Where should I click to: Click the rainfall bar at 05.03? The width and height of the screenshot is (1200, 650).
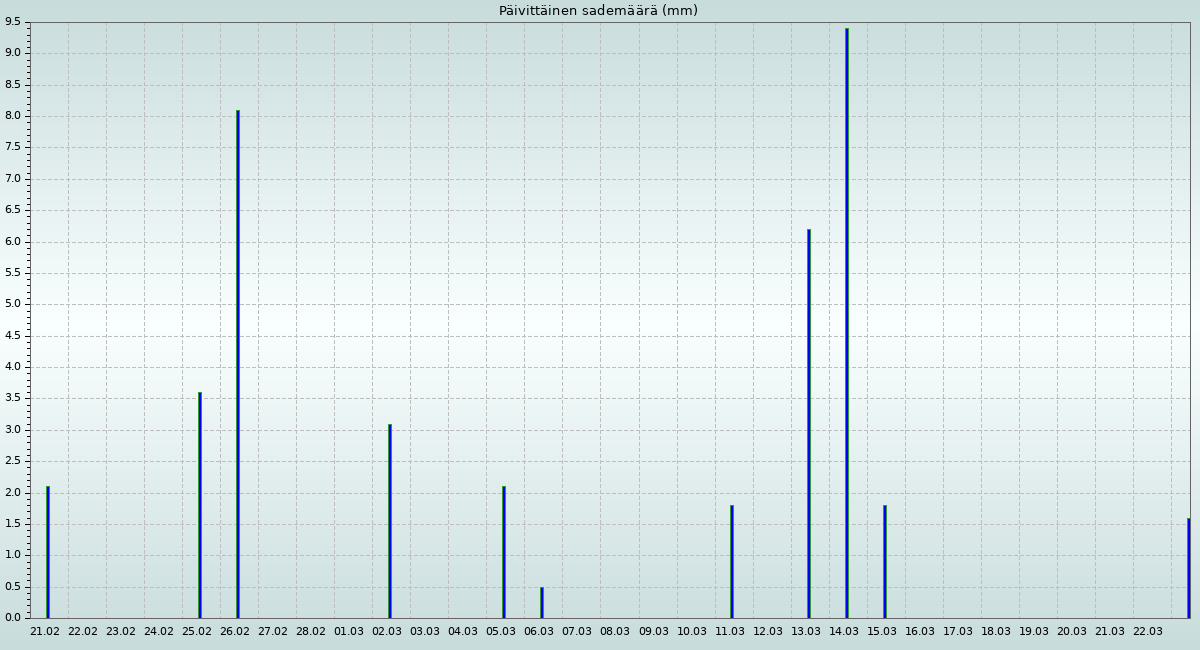(x=503, y=552)
